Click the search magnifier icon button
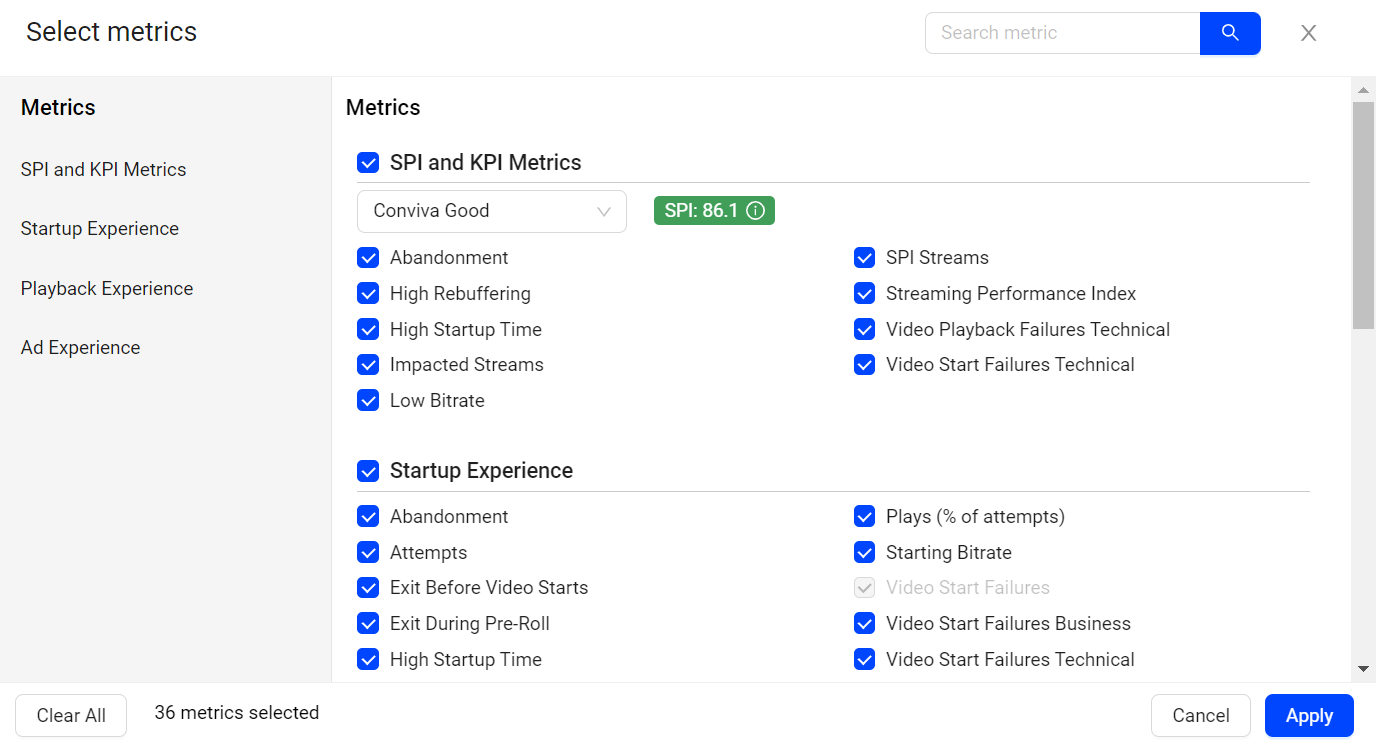The width and height of the screenshot is (1376, 747). (x=1230, y=33)
